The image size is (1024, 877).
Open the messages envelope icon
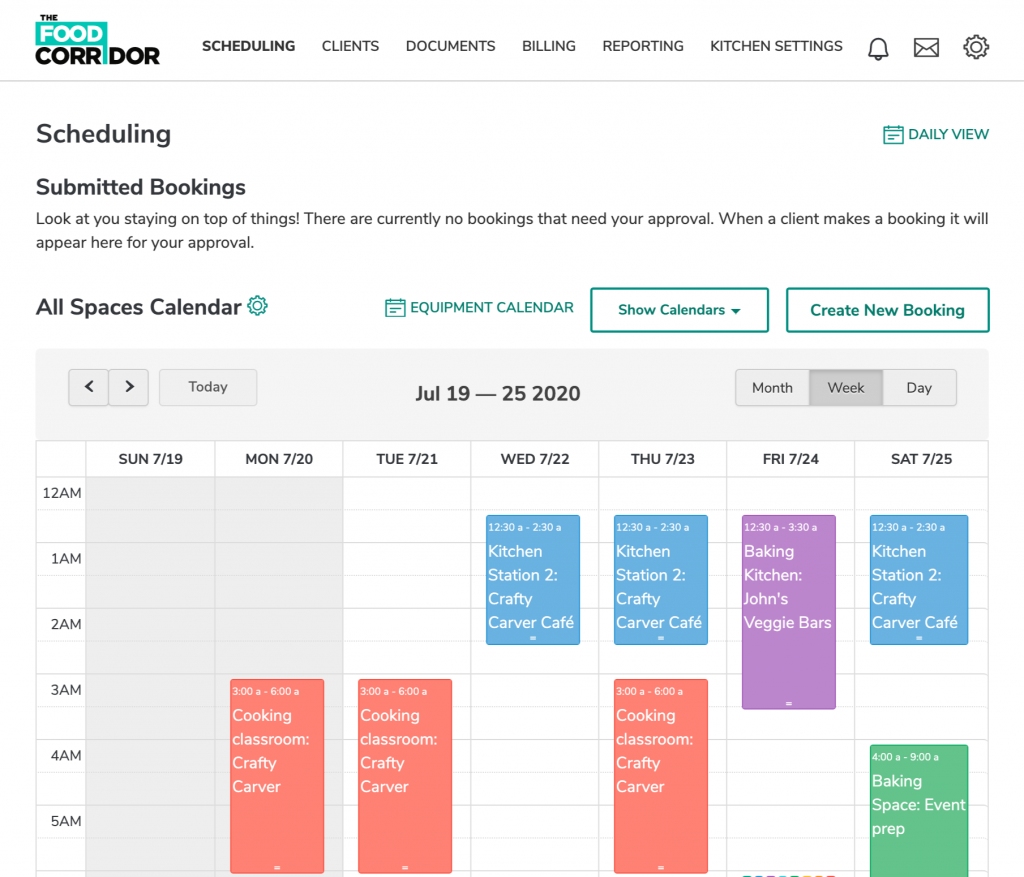tap(927, 47)
